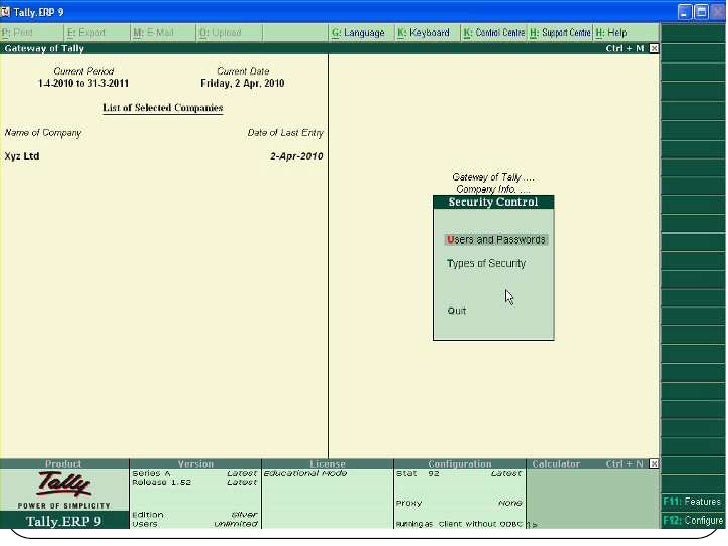
Task: Click the Tally.ERP 9 title bar icon
Action: point(5,12)
